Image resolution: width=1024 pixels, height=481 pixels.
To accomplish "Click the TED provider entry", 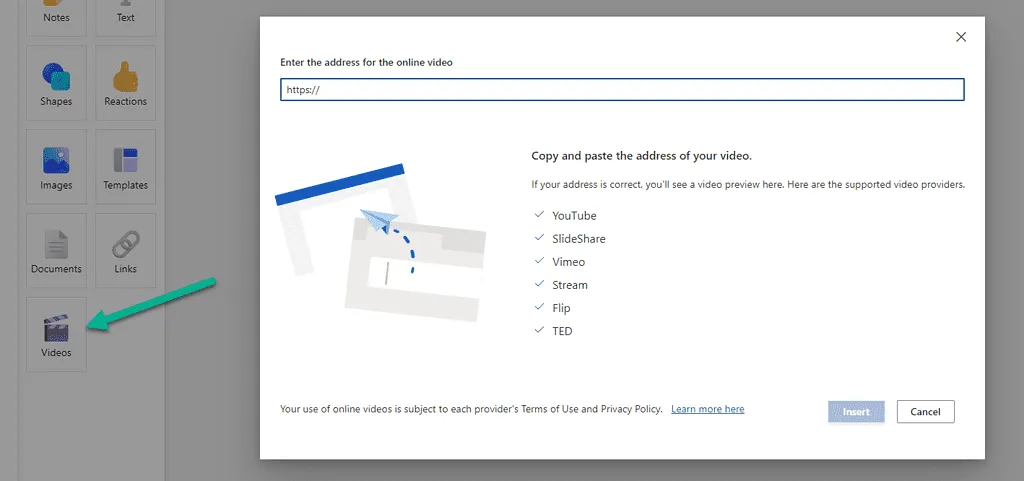I will [562, 331].
